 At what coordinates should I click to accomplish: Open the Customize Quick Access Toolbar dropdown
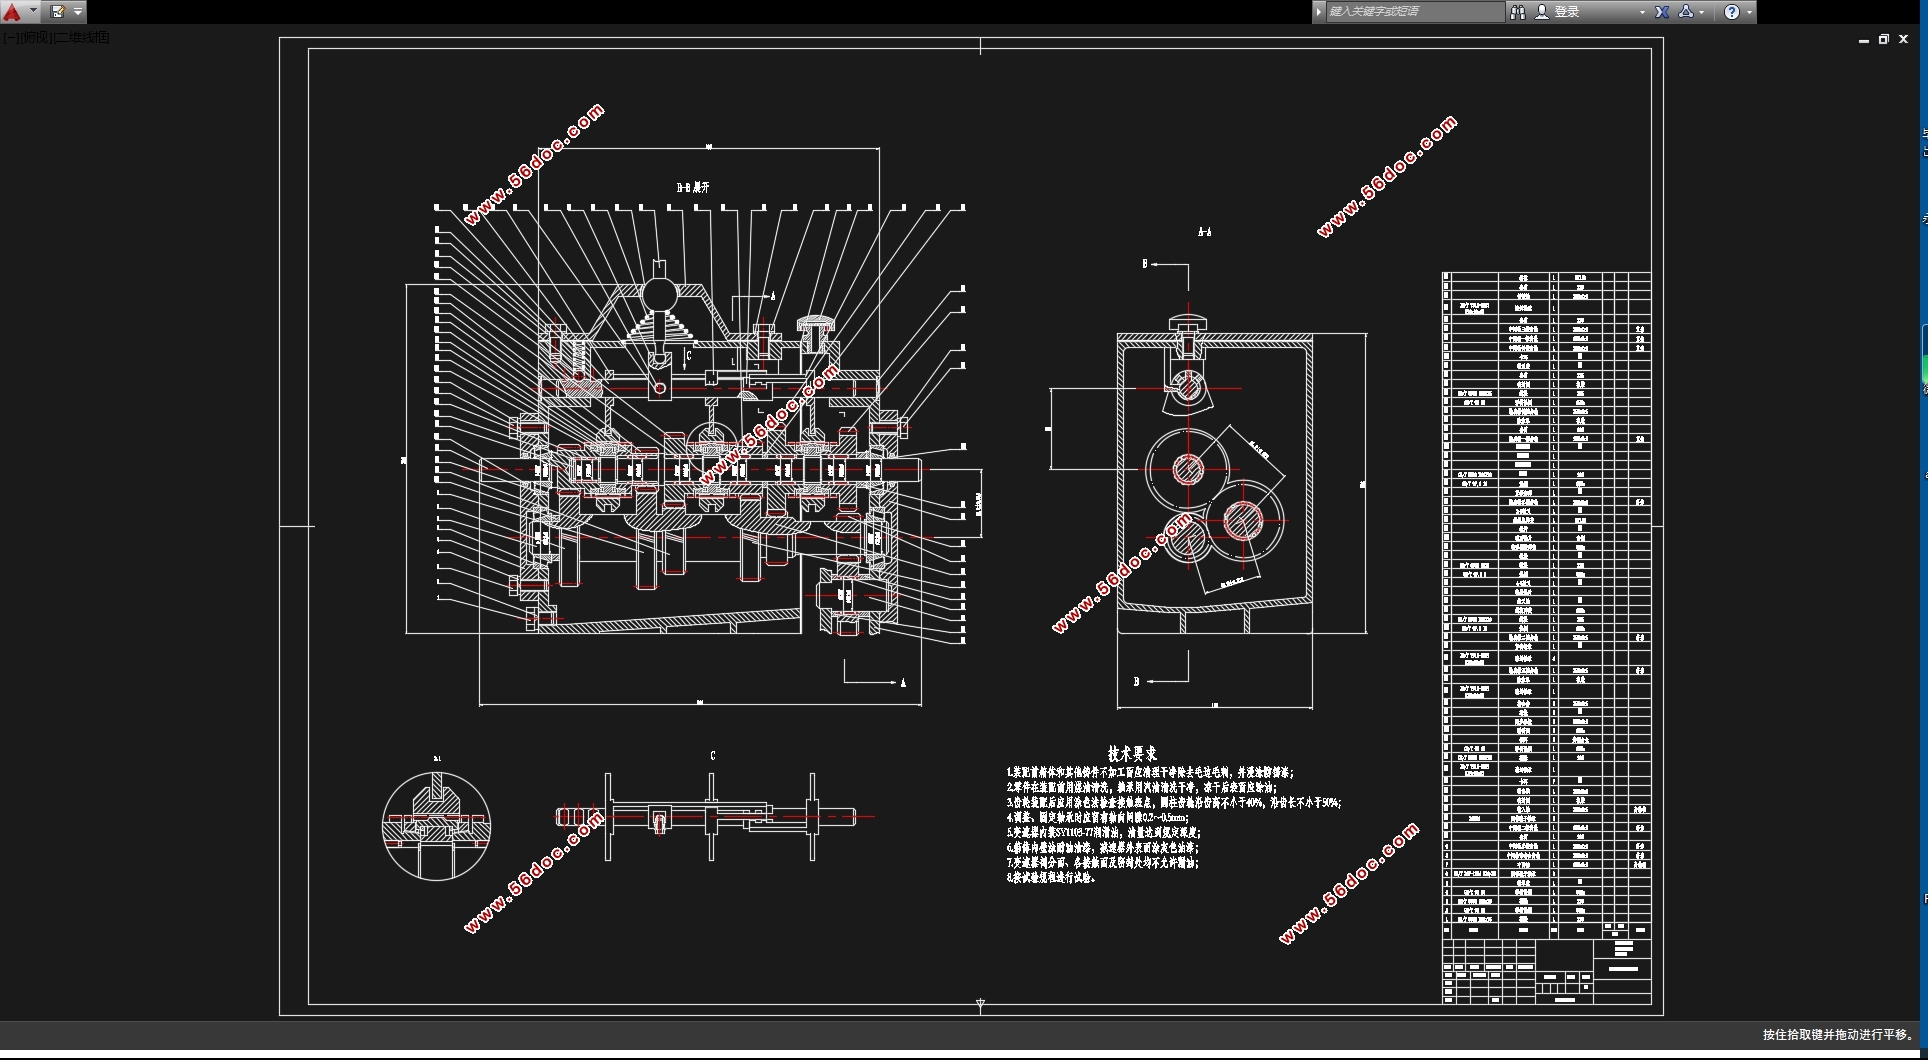pyautogui.click(x=78, y=12)
